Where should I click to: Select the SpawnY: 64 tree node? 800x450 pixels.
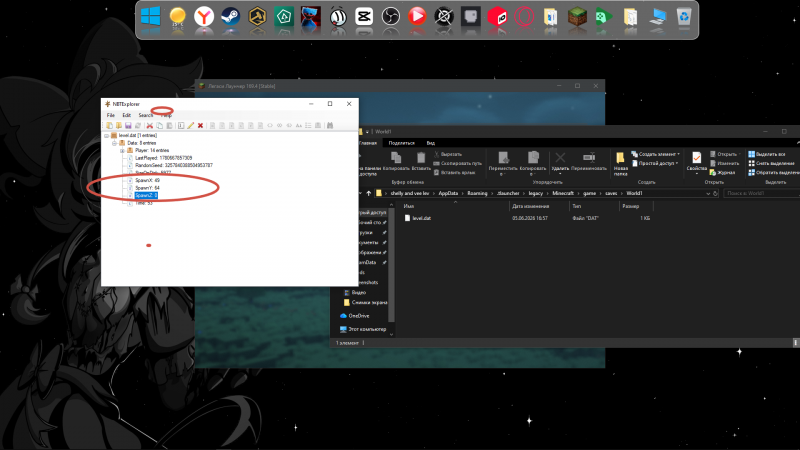coord(147,188)
